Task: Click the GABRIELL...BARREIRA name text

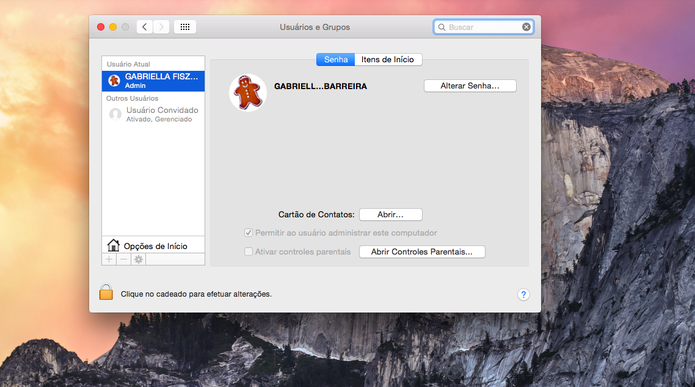Action: 320,86
